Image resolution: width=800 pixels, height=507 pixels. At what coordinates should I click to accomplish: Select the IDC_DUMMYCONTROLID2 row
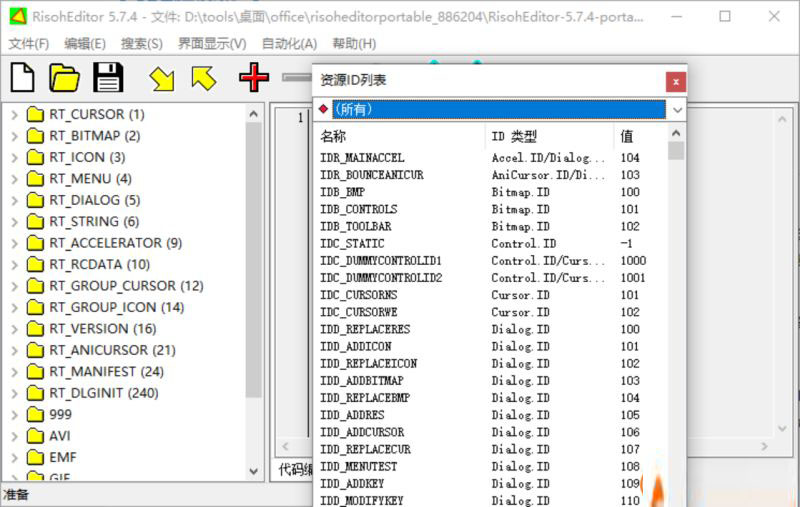(490, 278)
